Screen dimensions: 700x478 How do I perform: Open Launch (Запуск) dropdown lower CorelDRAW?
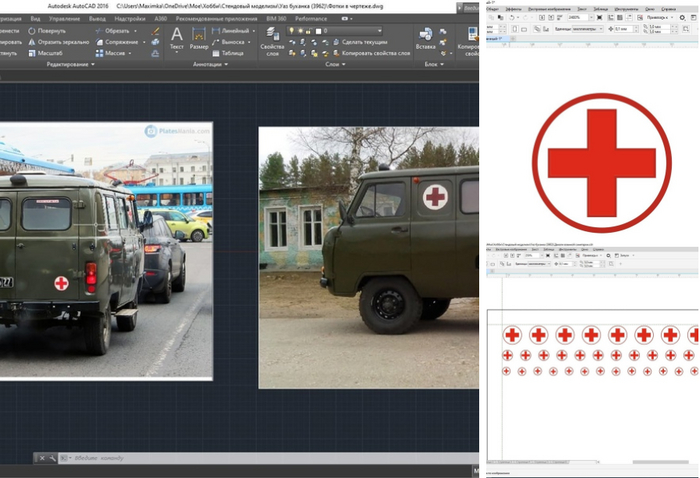tap(627, 255)
